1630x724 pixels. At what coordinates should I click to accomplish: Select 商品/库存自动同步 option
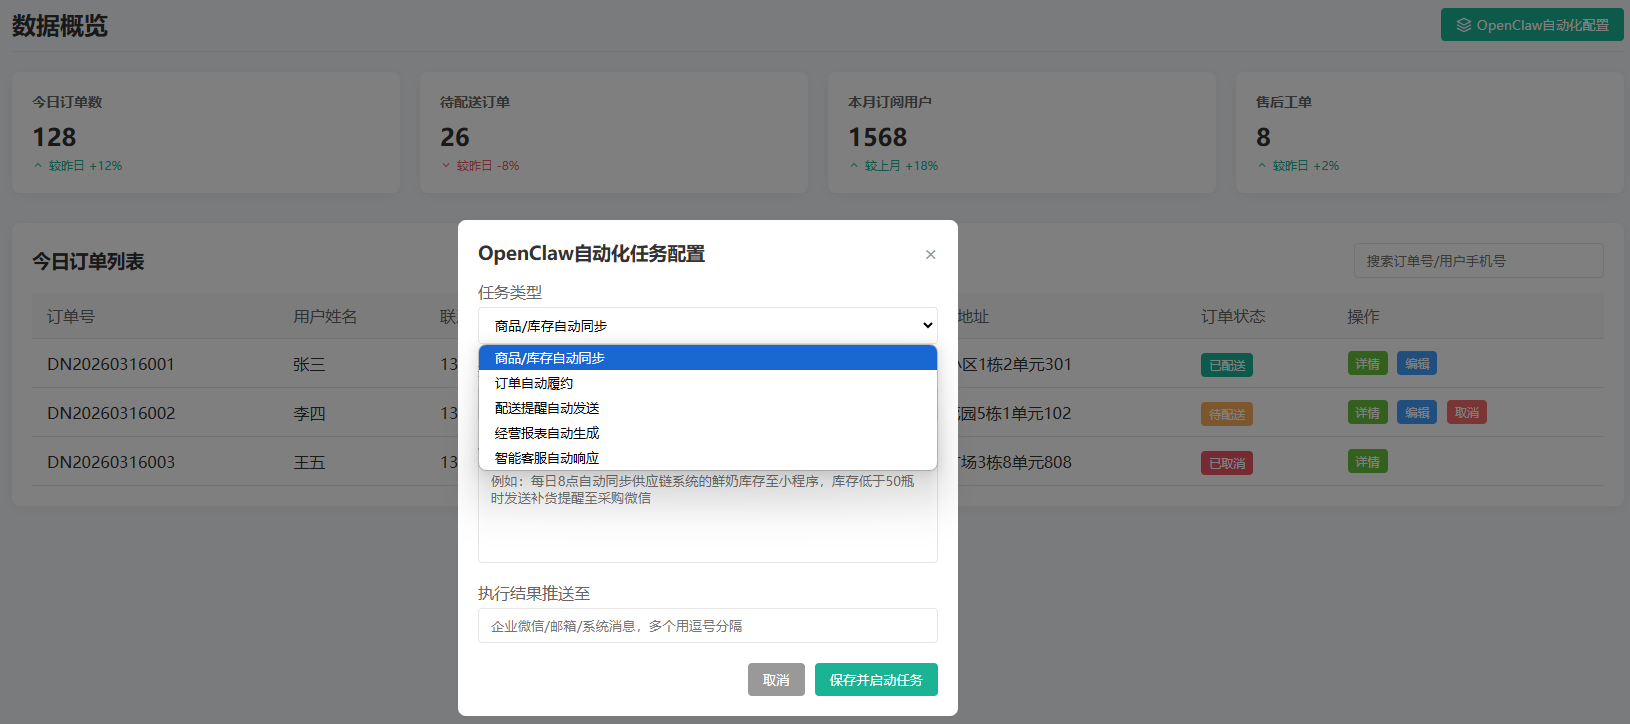[707, 358]
